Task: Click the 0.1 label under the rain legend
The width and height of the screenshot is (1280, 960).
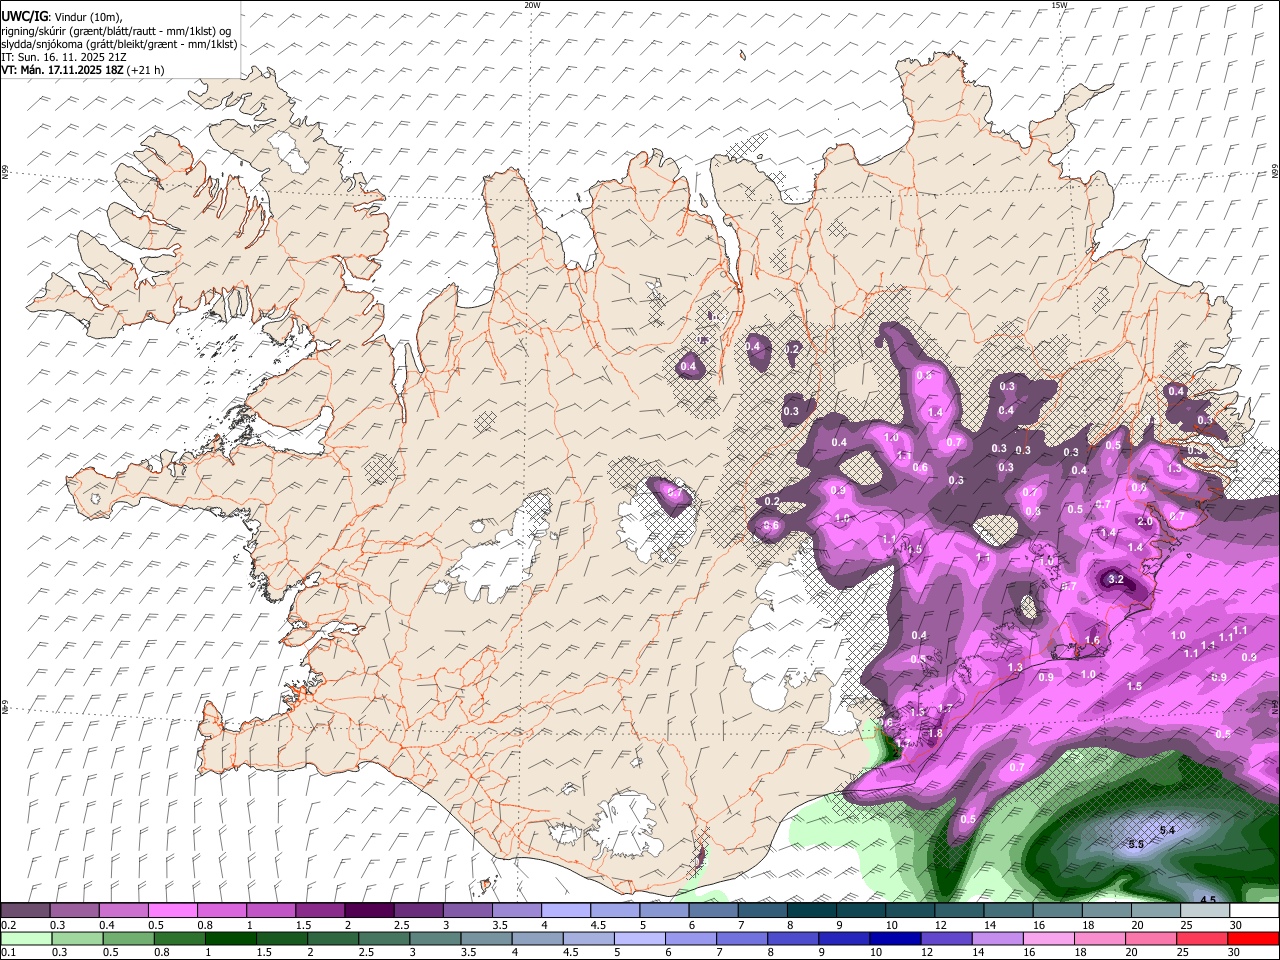Action: coord(8,952)
